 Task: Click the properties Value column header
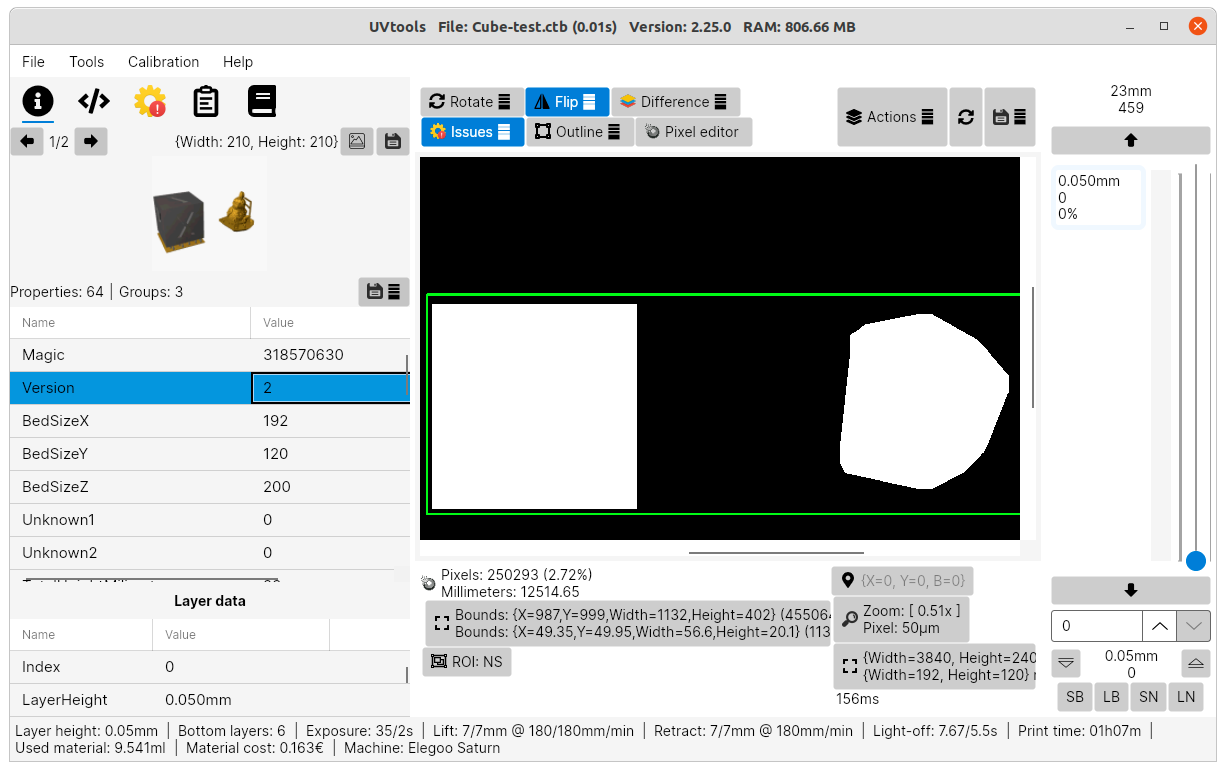tap(330, 323)
